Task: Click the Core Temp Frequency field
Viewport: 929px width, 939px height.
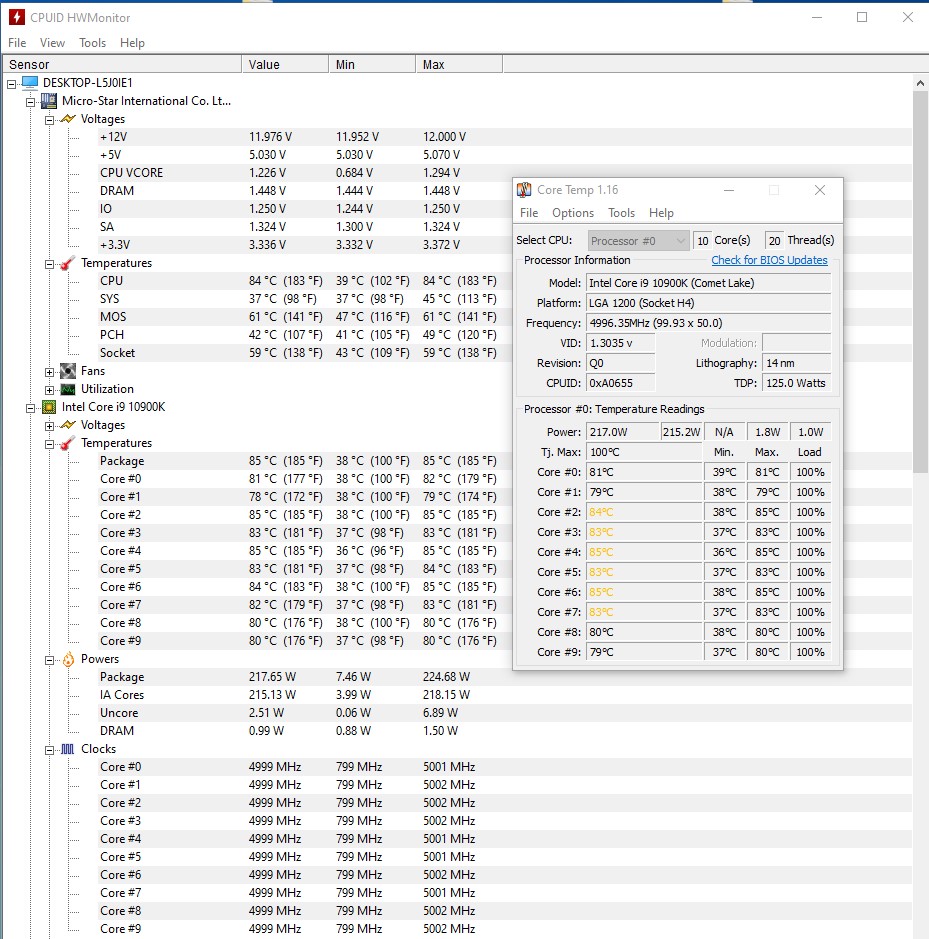Action: tap(709, 323)
